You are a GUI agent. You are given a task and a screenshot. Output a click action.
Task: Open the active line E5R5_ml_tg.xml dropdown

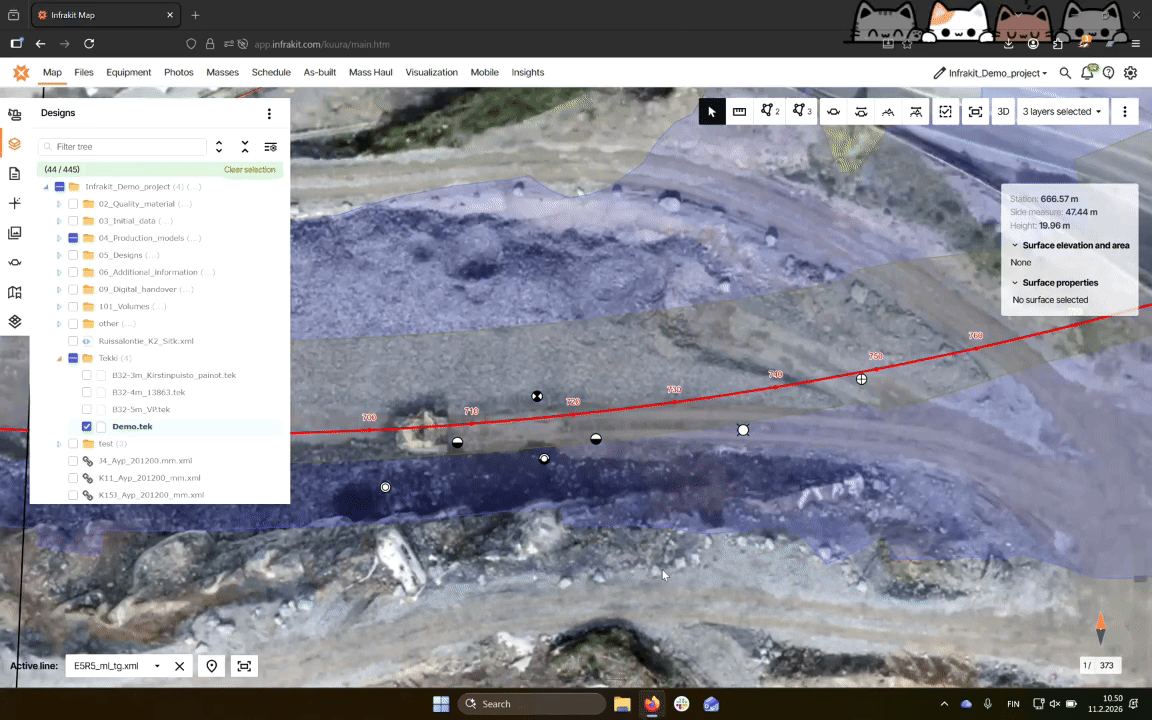tap(115, 666)
